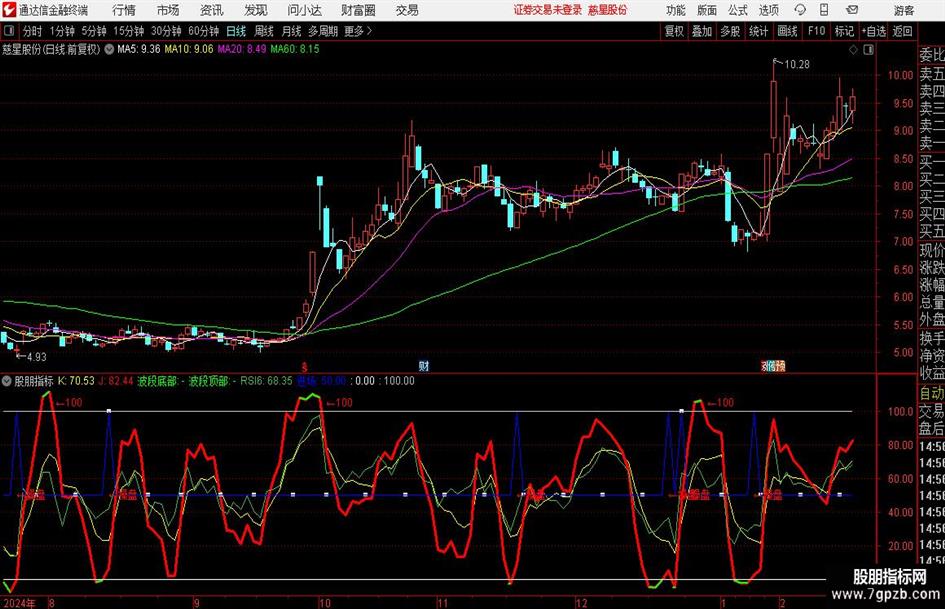Image resolution: width=945 pixels, height=609 pixels.
Task: Open the 交易 menu
Action: click(407, 10)
